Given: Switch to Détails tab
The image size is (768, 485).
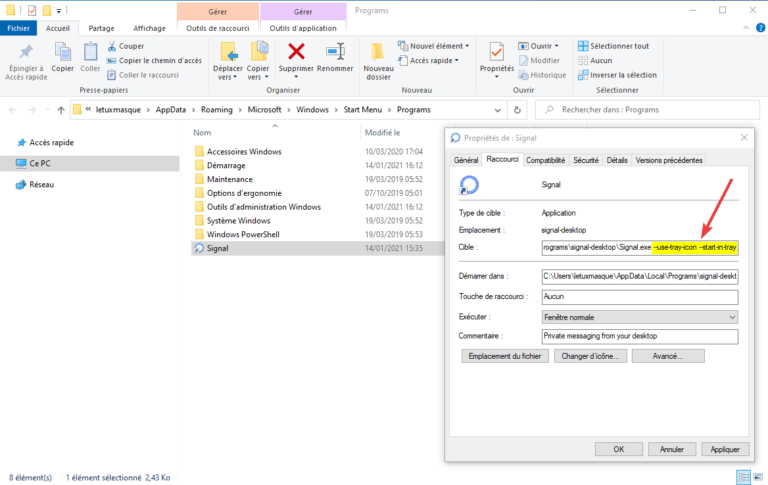Looking at the screenshot, I should coord(617,160).
